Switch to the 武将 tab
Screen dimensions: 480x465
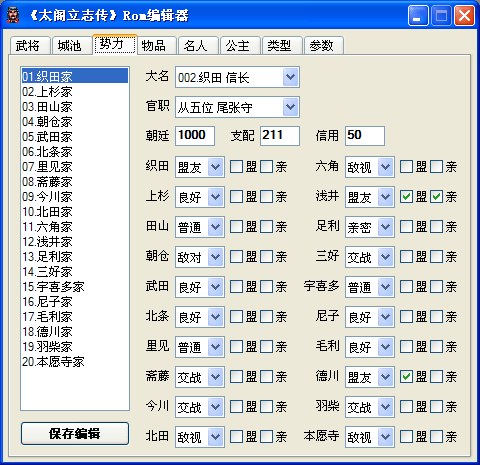[29, 46]
